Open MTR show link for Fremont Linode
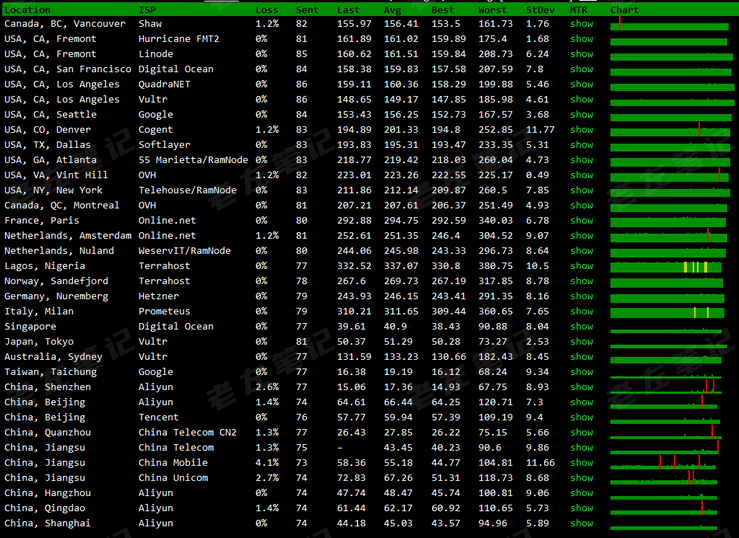 point(581,54)
